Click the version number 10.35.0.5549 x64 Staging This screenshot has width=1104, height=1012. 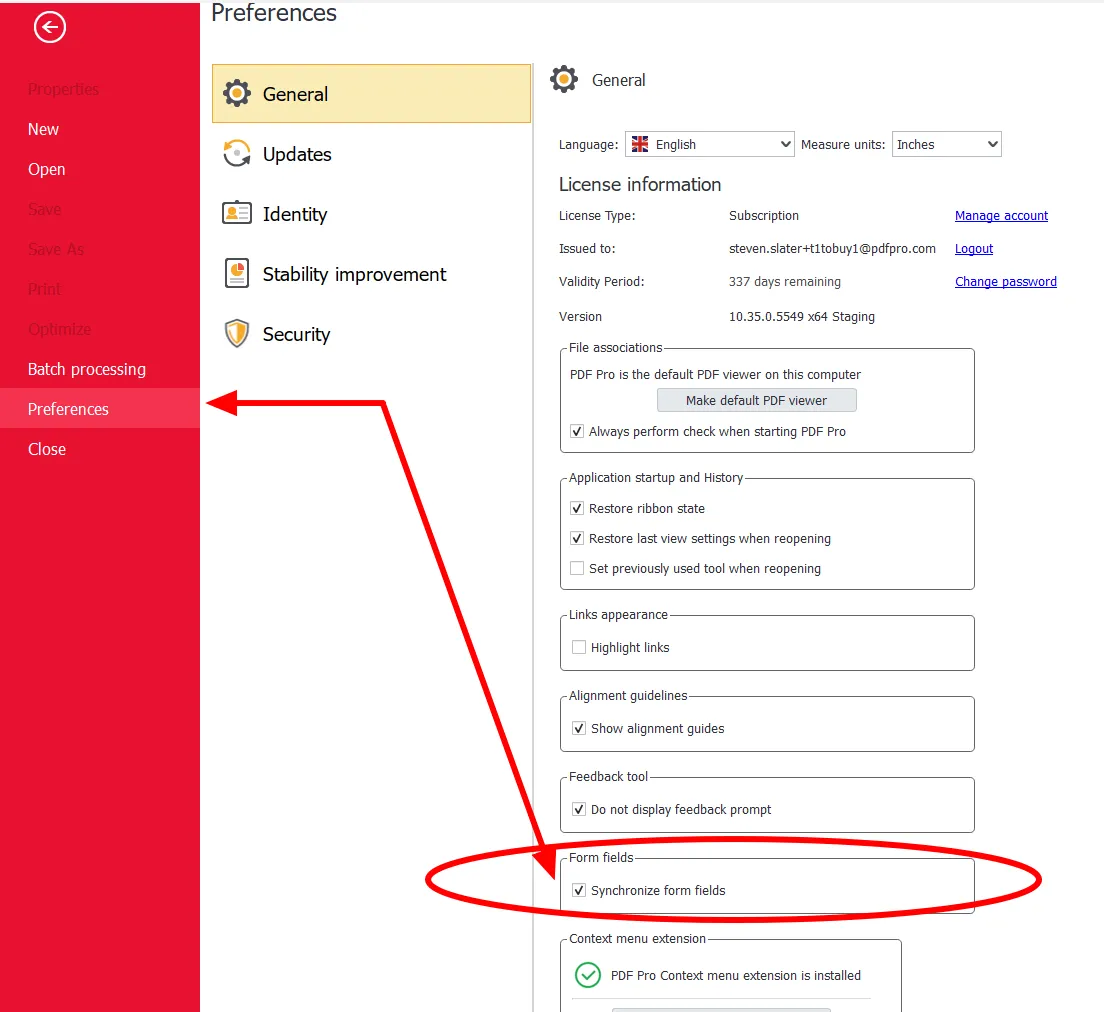pos(802,317)
